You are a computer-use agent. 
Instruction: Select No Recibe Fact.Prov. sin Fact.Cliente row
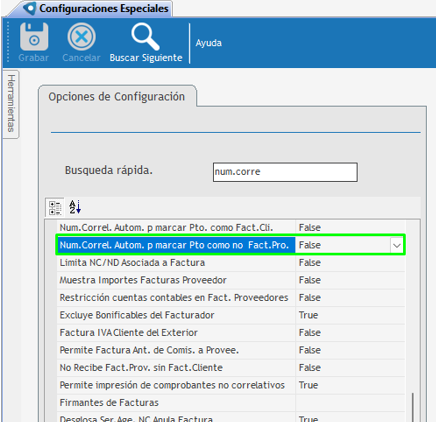(x=231, y=368)
